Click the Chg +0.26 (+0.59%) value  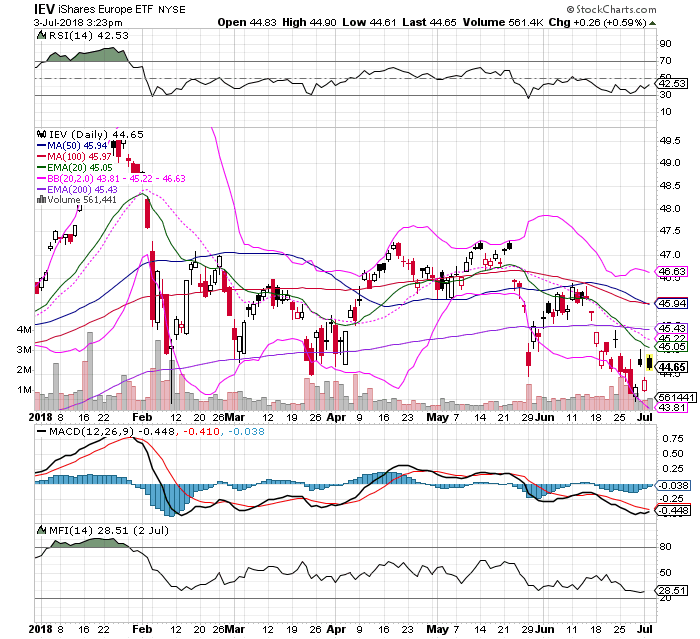pyautogui.click(x=597, y=22)
